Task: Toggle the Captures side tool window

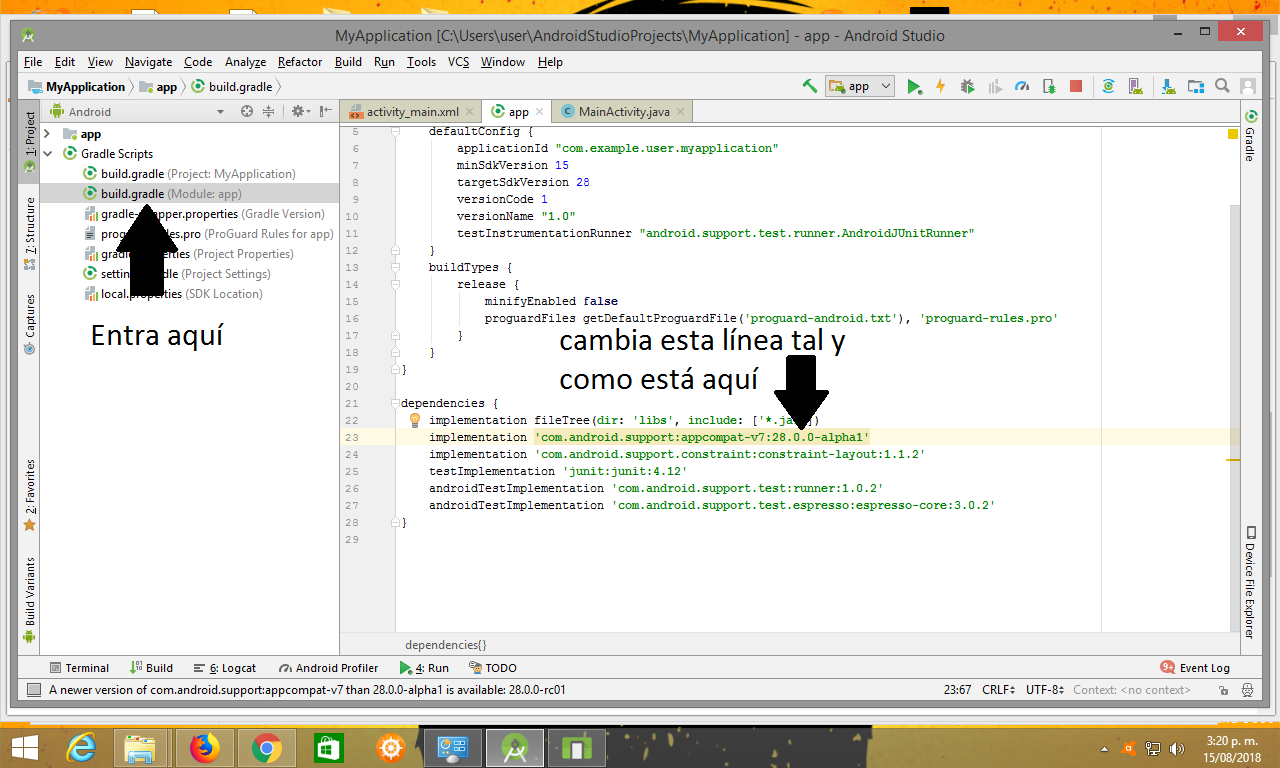Action: 29,323
